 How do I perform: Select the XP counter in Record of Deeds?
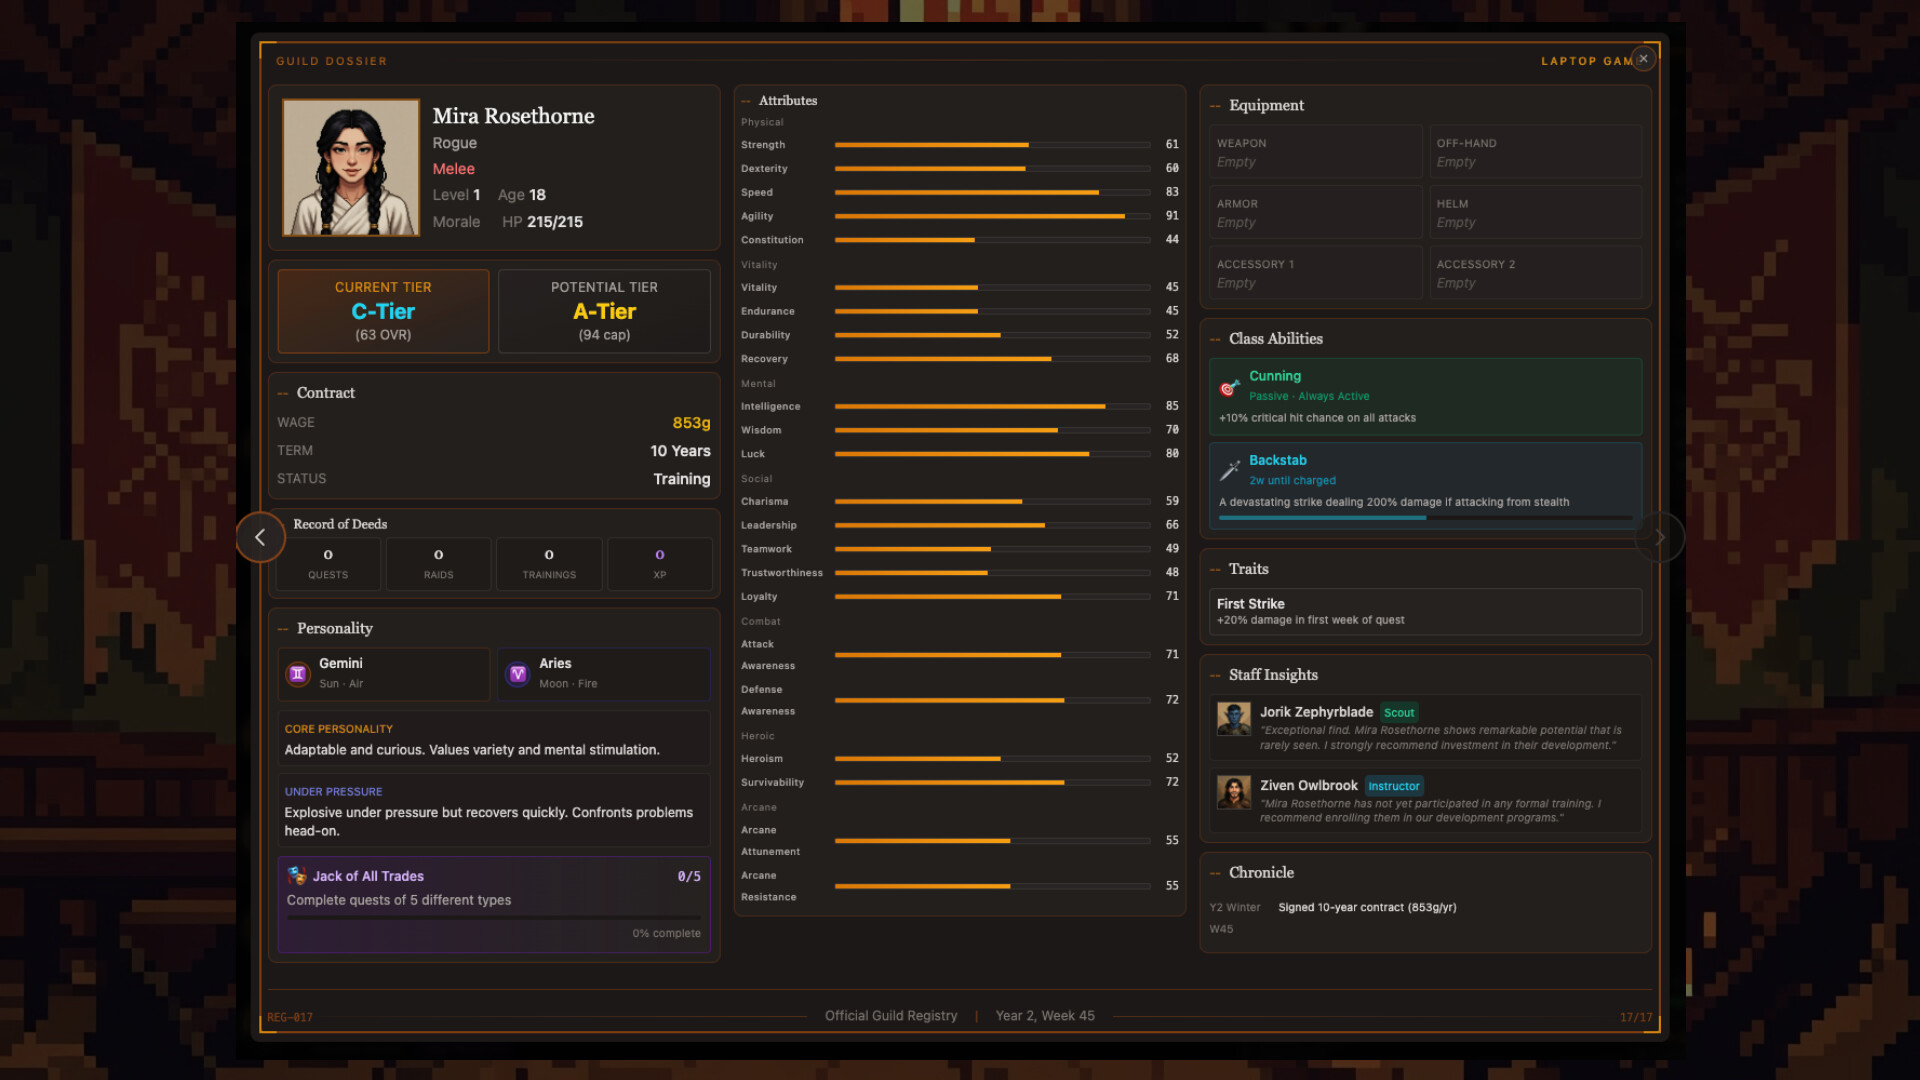pyautogui.click(x=659, y=564)
